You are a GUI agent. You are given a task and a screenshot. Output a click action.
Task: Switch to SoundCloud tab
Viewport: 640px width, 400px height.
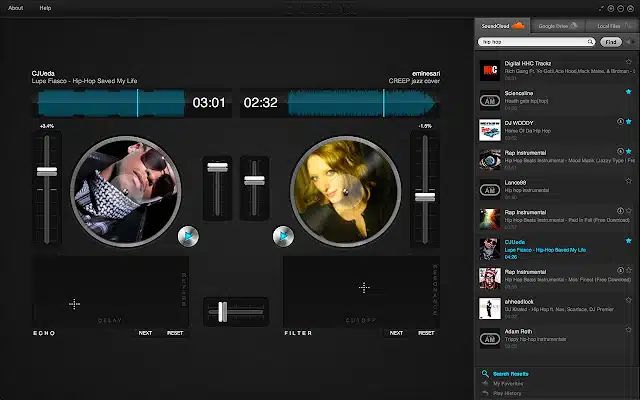click(503, 26)
